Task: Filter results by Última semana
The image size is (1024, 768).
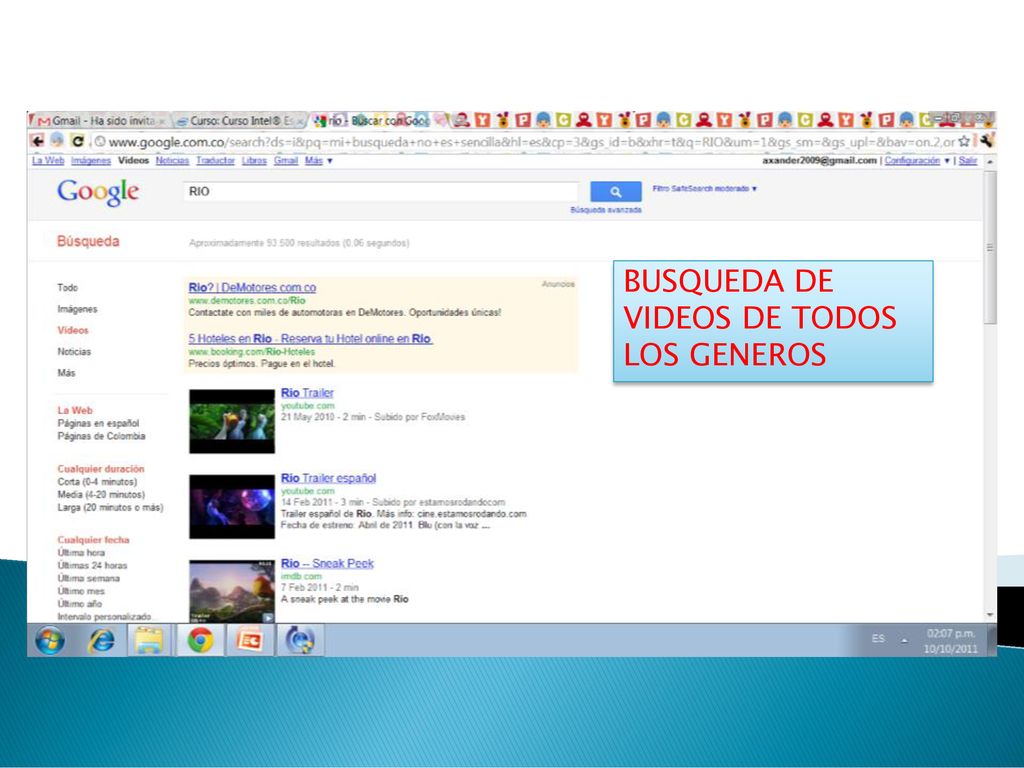Action: 88,578
